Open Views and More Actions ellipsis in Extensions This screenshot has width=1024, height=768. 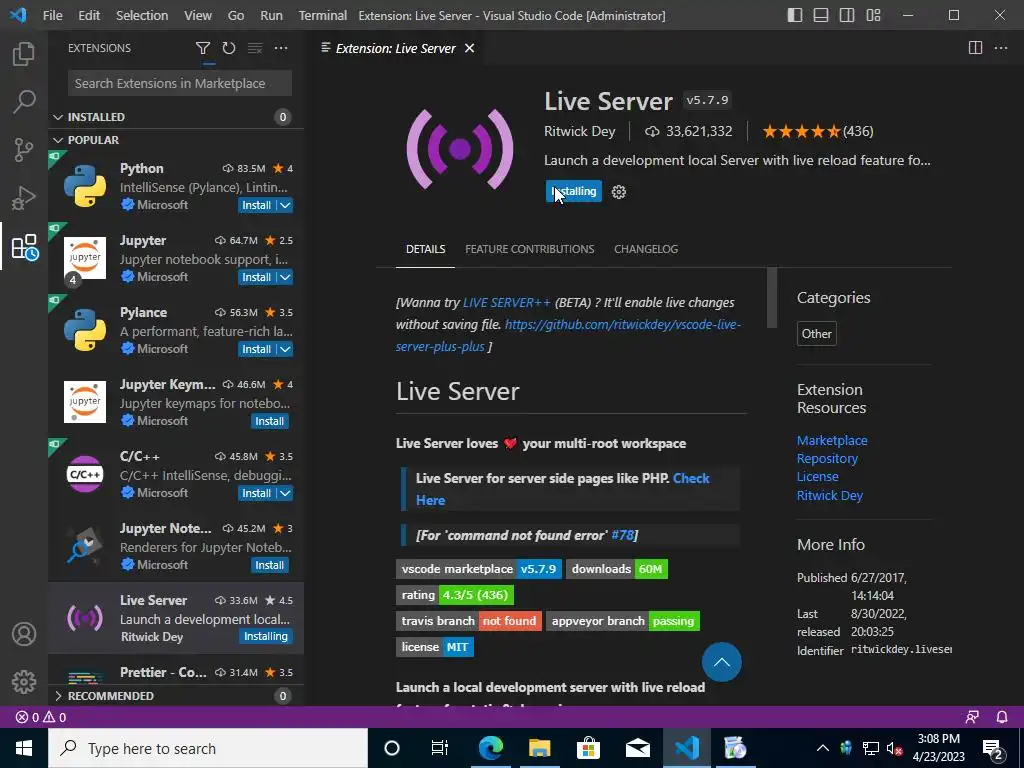tap(281, 48)
